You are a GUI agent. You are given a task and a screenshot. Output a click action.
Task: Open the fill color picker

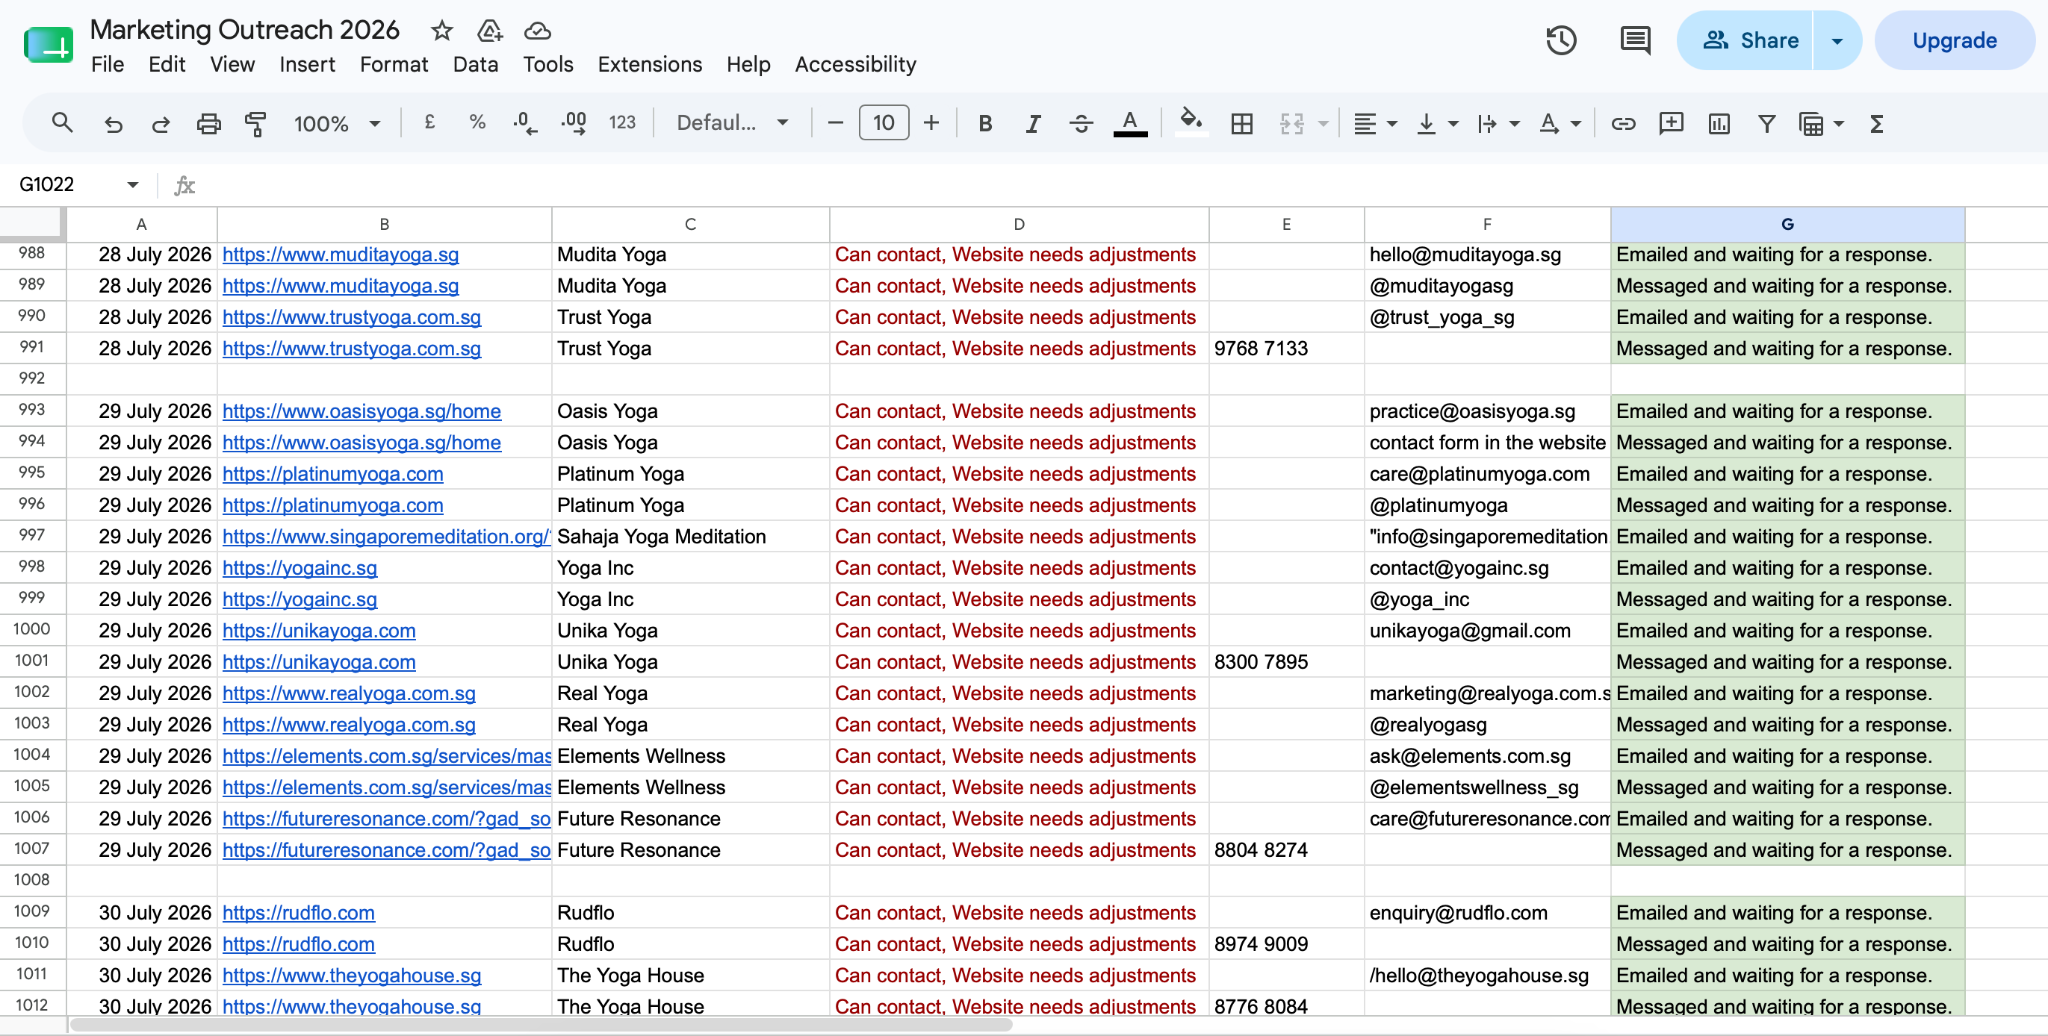point(1190,122)
